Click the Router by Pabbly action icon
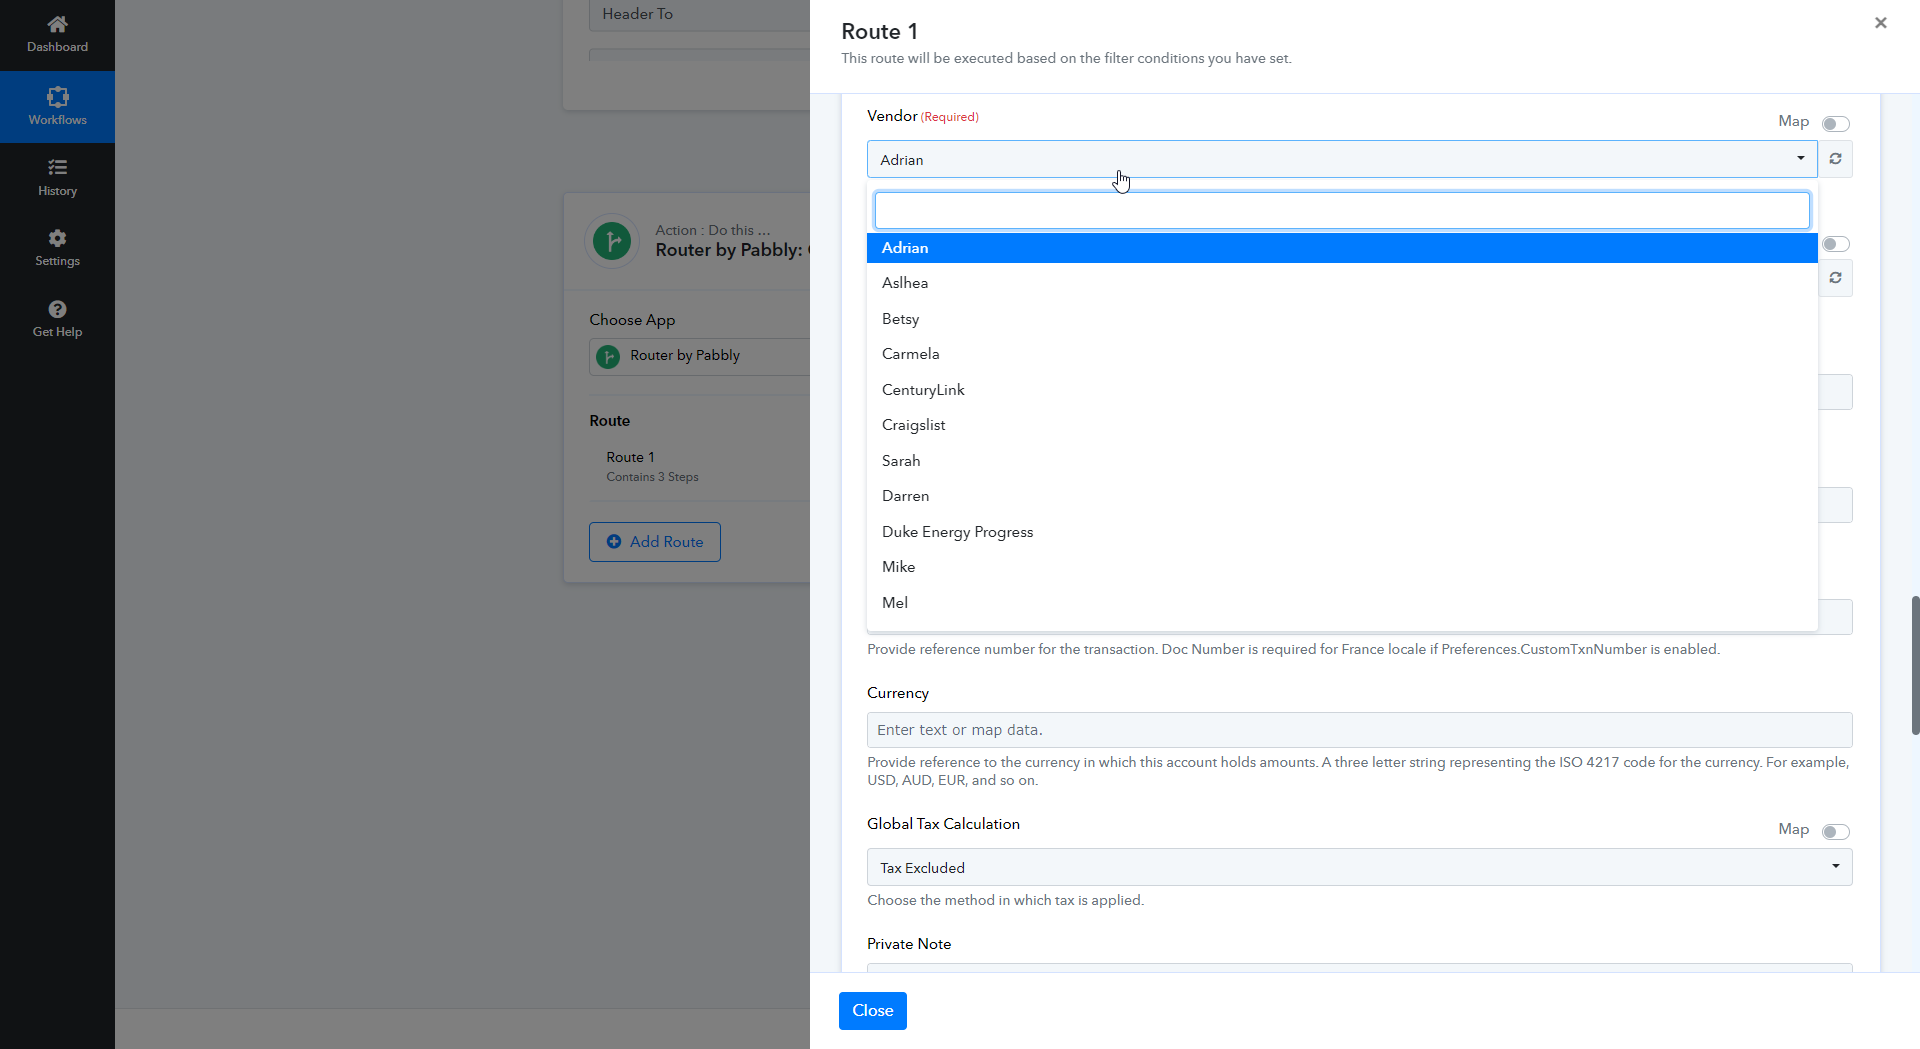The image size is (1920, 1049). tap(612, 241)
